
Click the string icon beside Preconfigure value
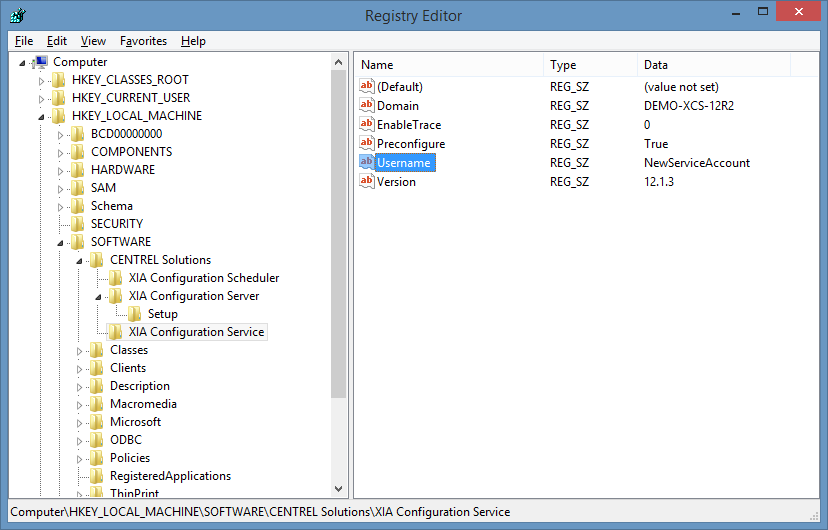[x=366, y=143]
